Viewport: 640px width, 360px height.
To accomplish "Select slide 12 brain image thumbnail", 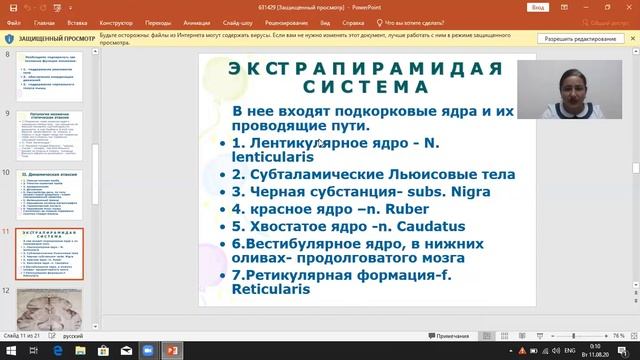I will tap(49, 309).
